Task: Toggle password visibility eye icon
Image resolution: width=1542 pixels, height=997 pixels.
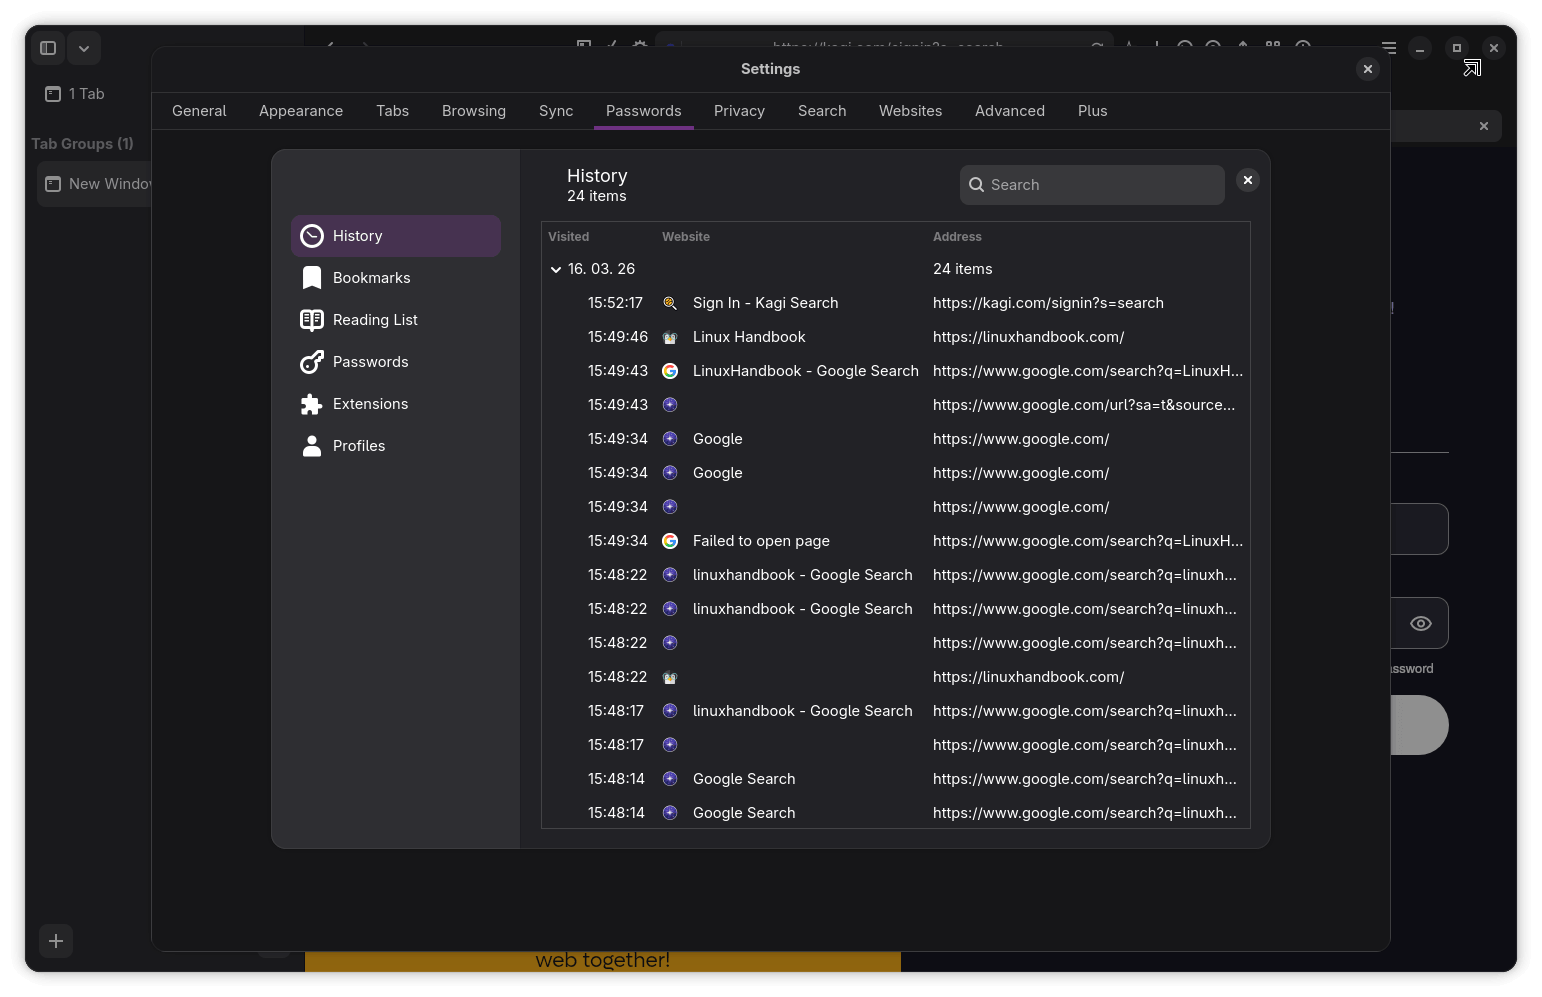Action: [1420, 624]
